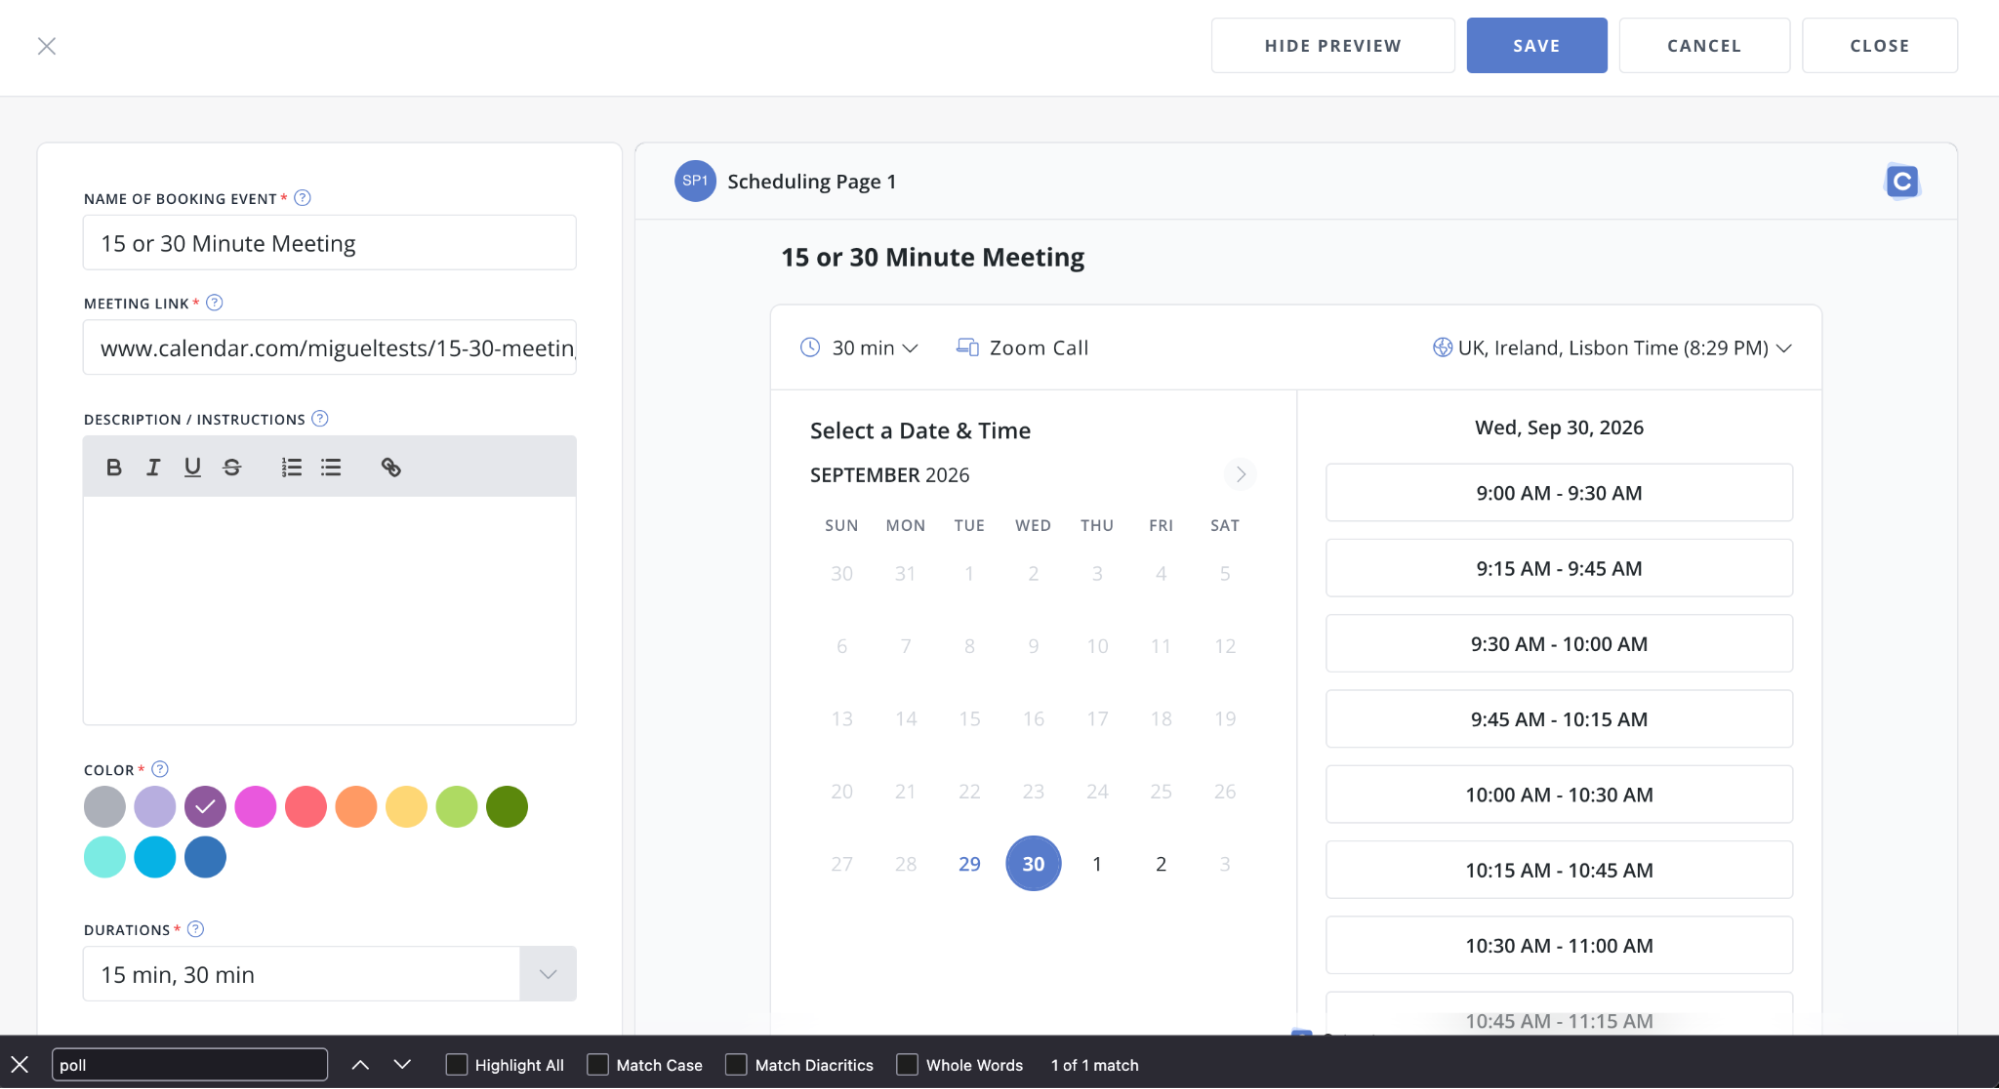Insert a hyperlink in description
Screen dimensions: 1999x1089
391,467
